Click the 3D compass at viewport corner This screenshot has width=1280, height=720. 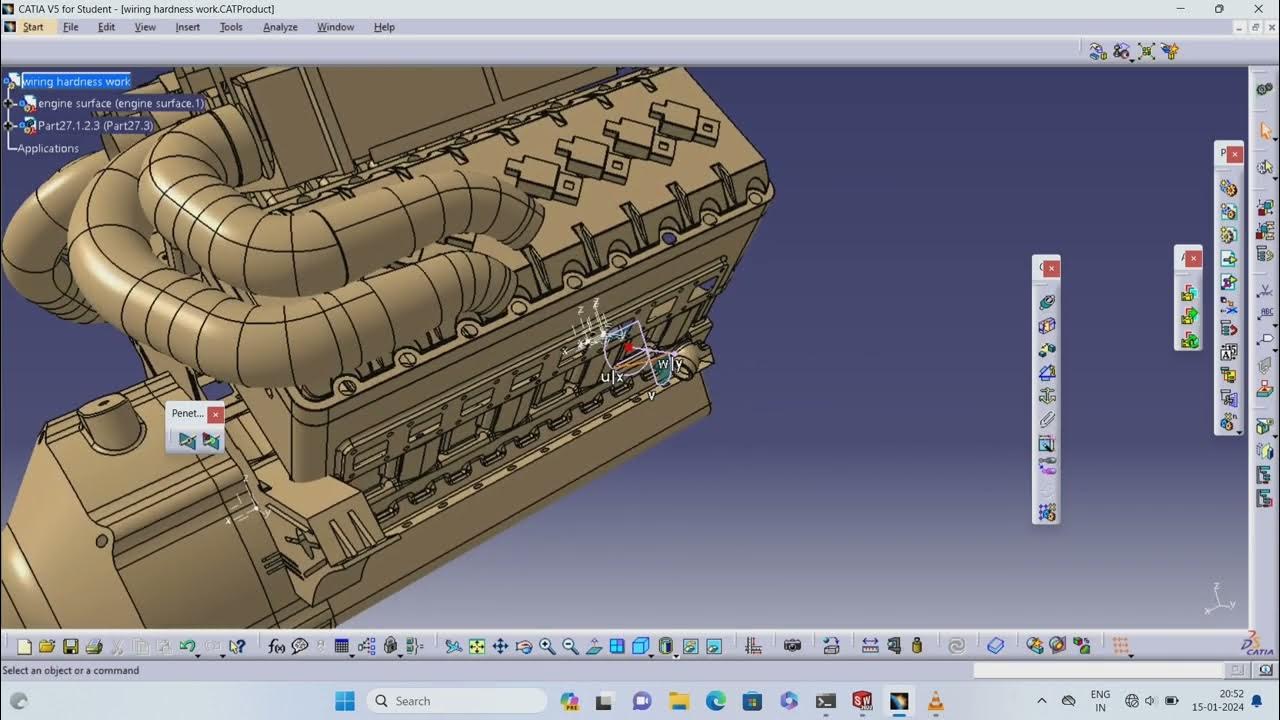coord(1219,598)
